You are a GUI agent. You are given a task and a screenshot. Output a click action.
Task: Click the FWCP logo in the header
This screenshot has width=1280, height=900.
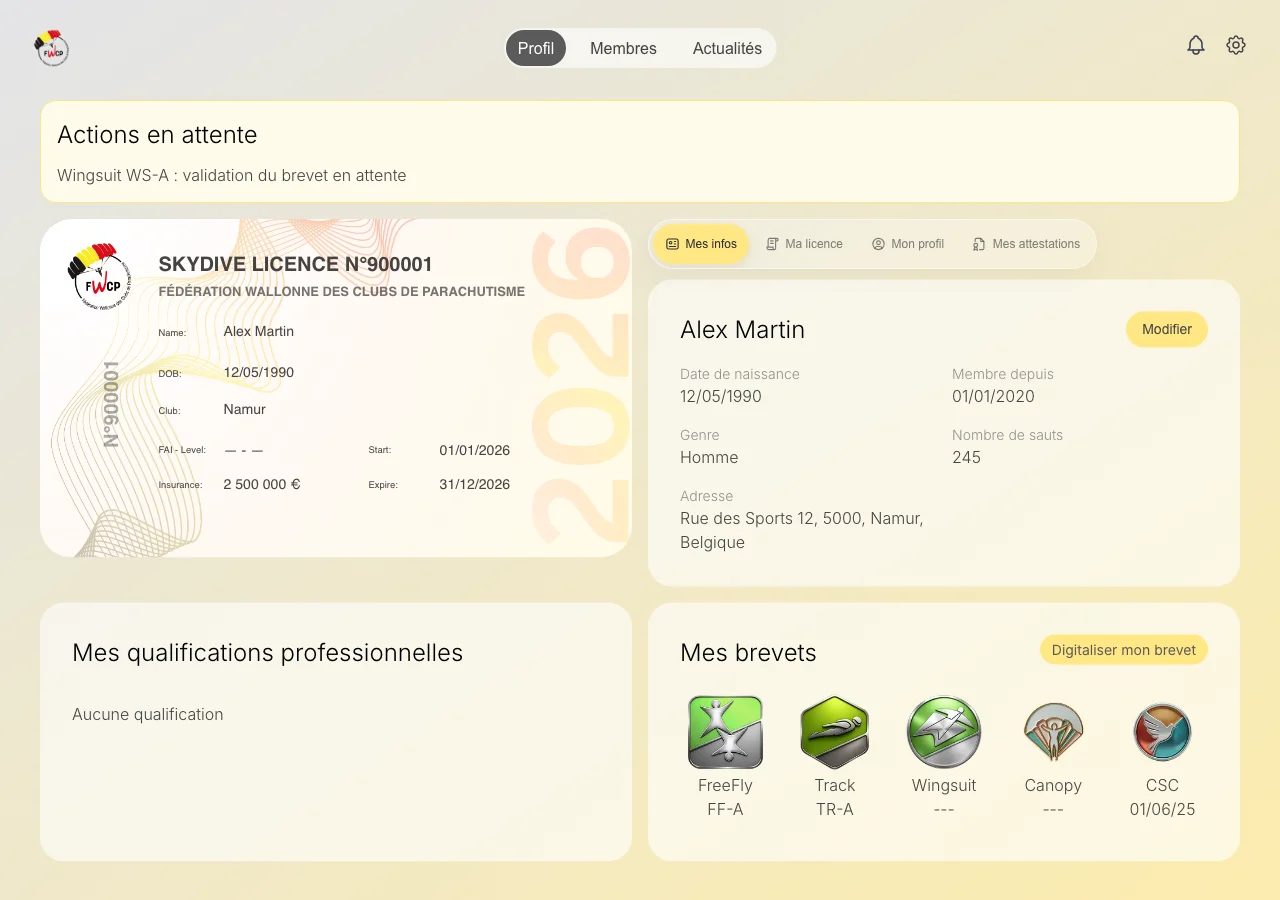pyautogui.click(x=51, y=47)
